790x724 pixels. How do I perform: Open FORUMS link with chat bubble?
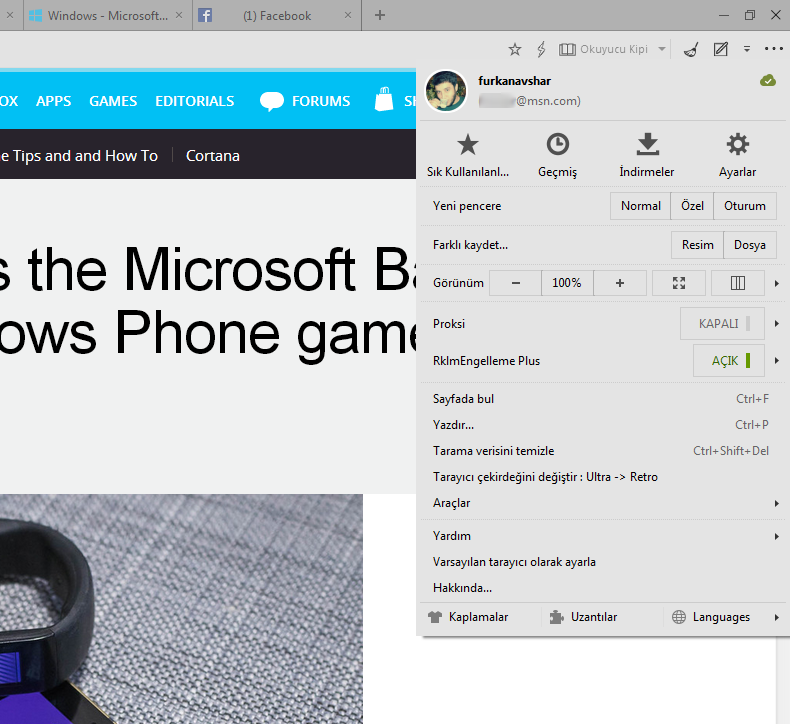[x=305, y=101]
